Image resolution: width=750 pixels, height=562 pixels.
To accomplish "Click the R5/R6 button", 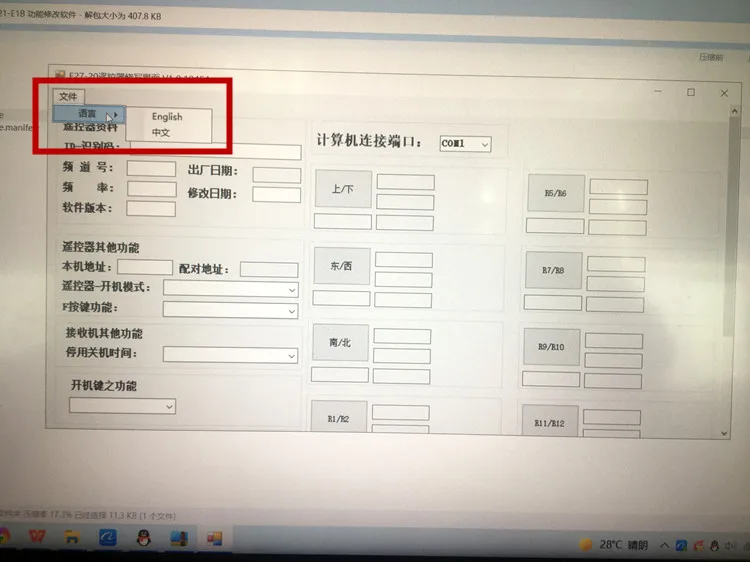I will click(556, 193).
